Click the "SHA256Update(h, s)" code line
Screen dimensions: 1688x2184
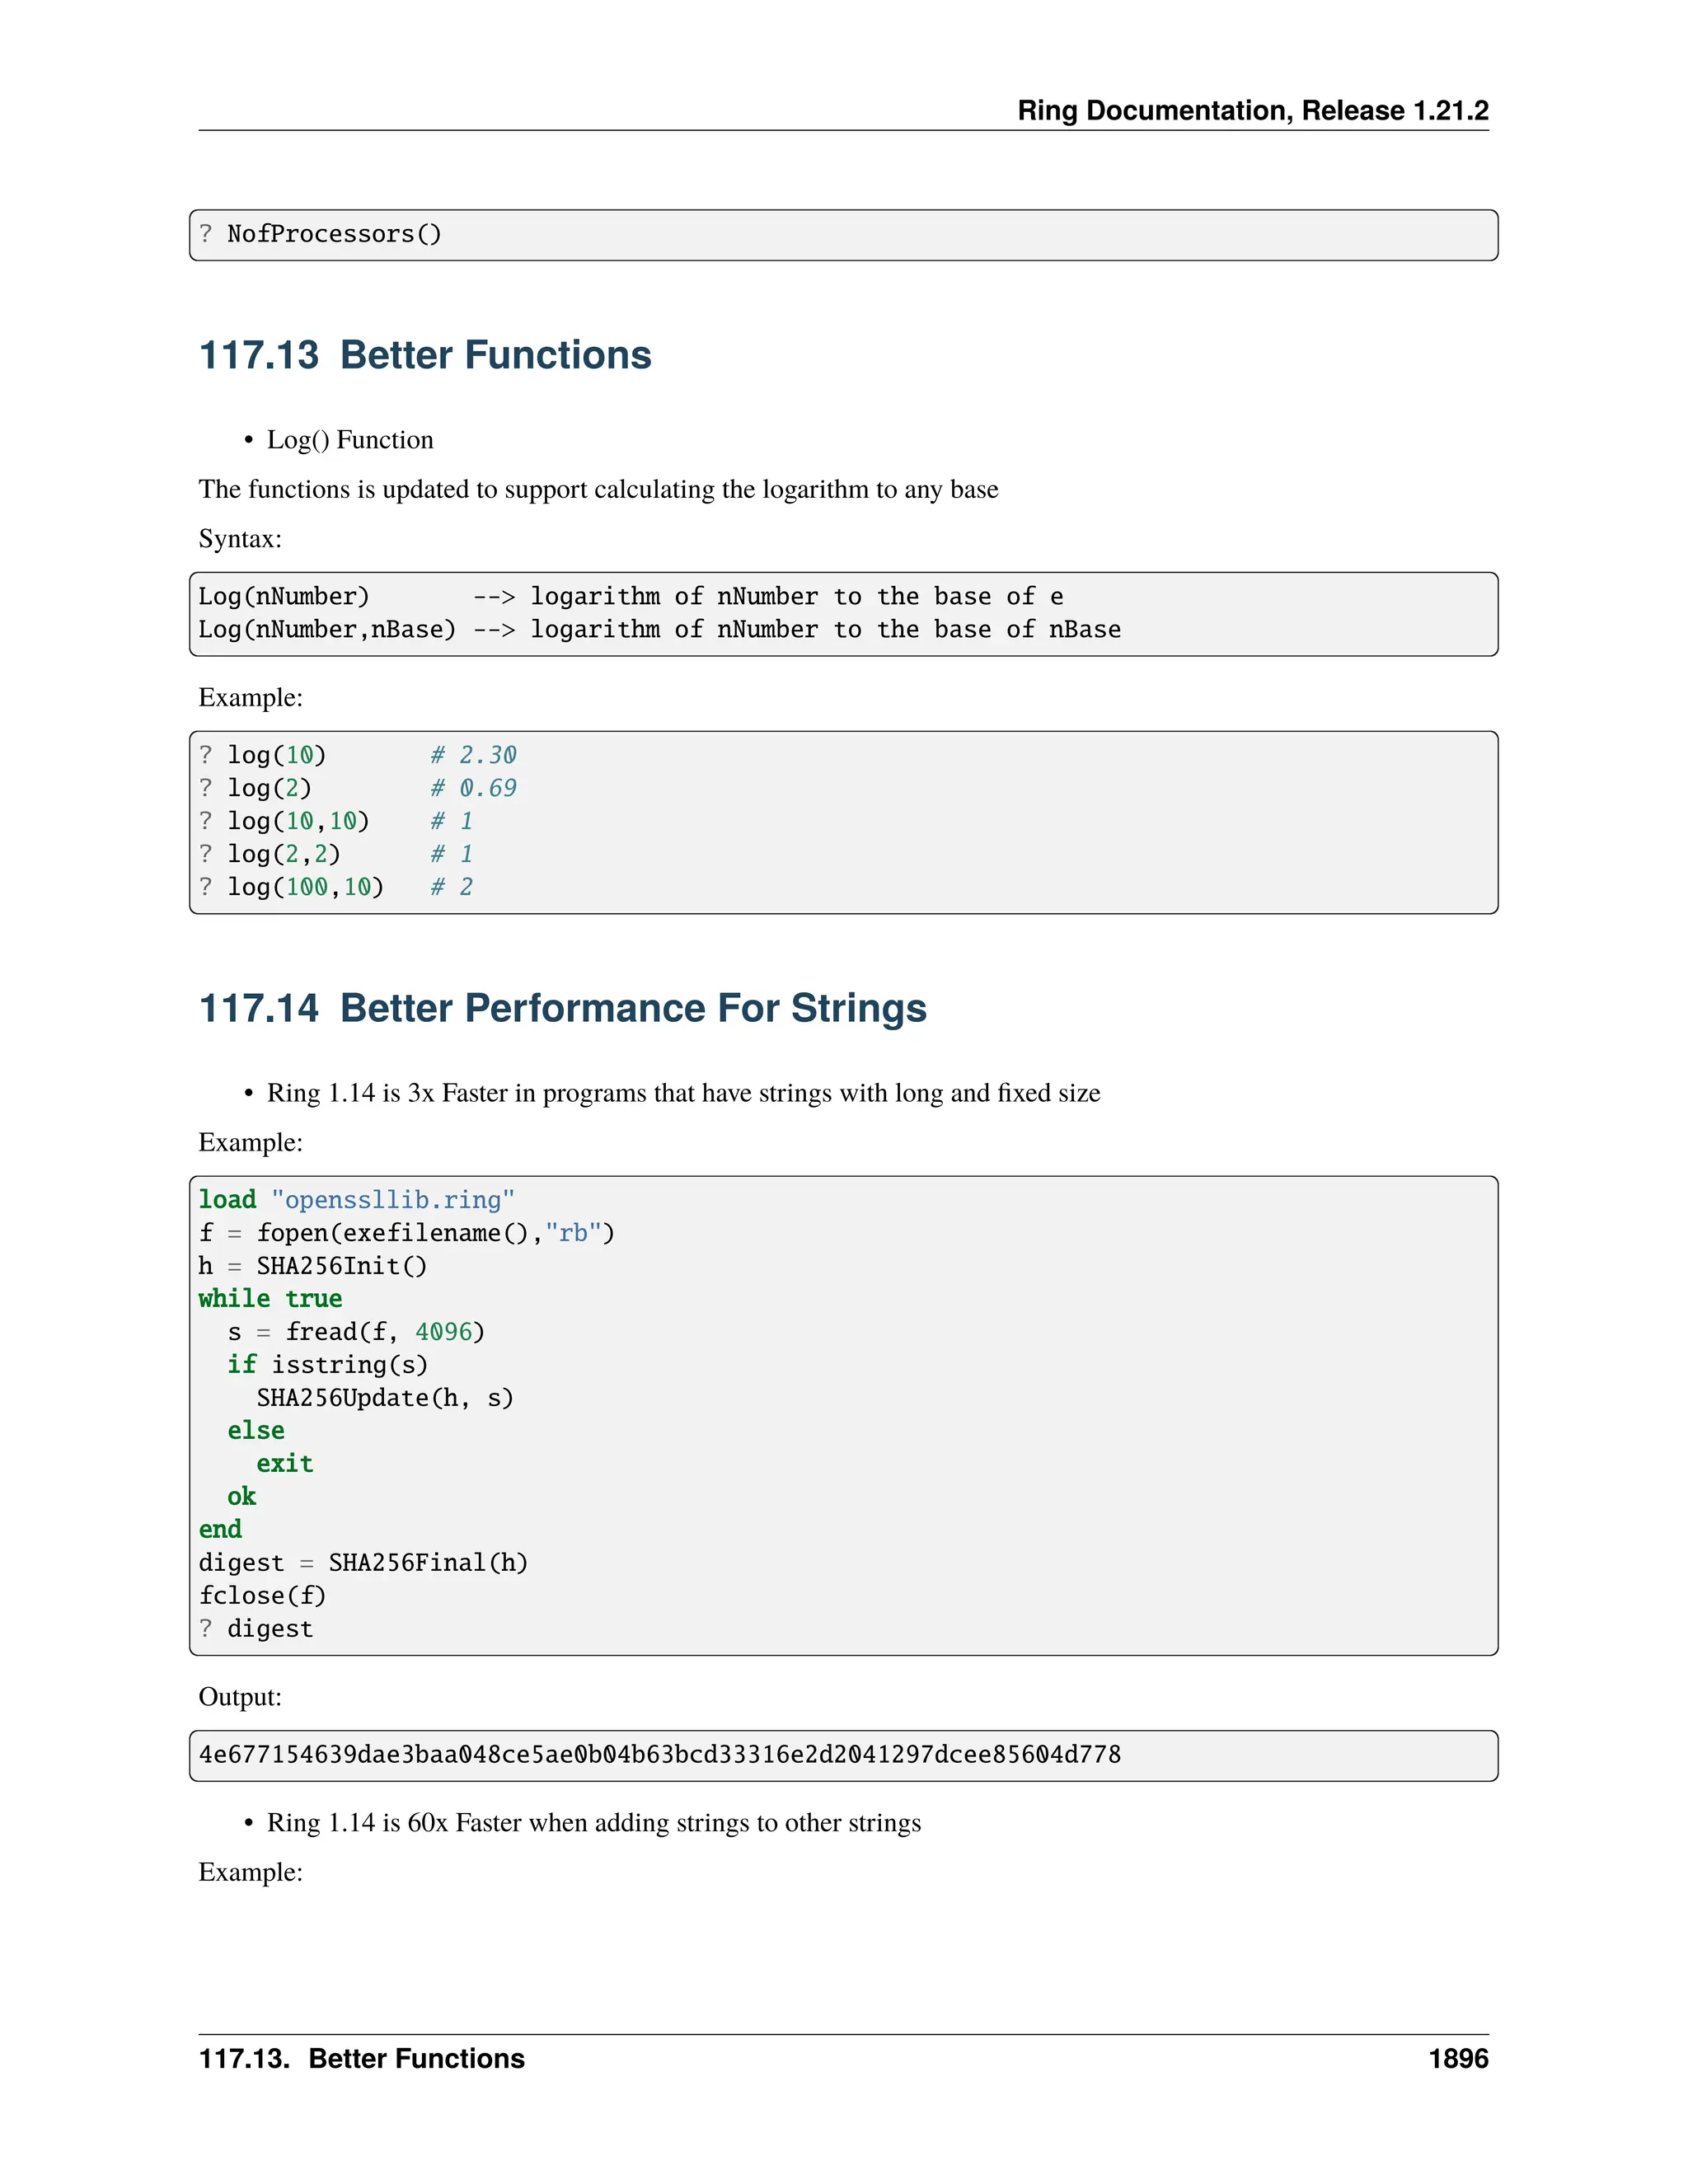pos(385,1398)
